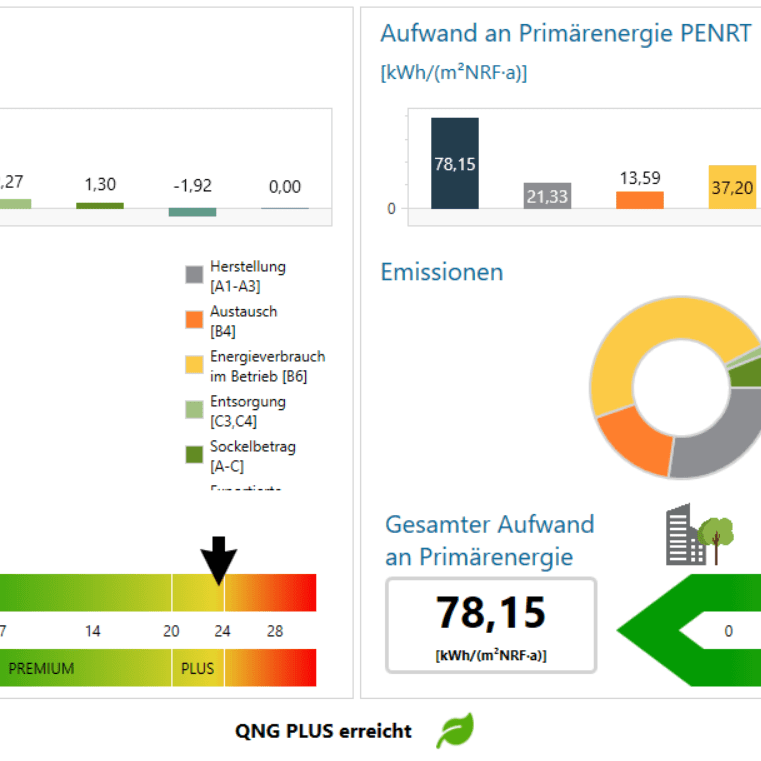
Task: Select the teal -1,92 negative bar
Action: pos(192,212)
